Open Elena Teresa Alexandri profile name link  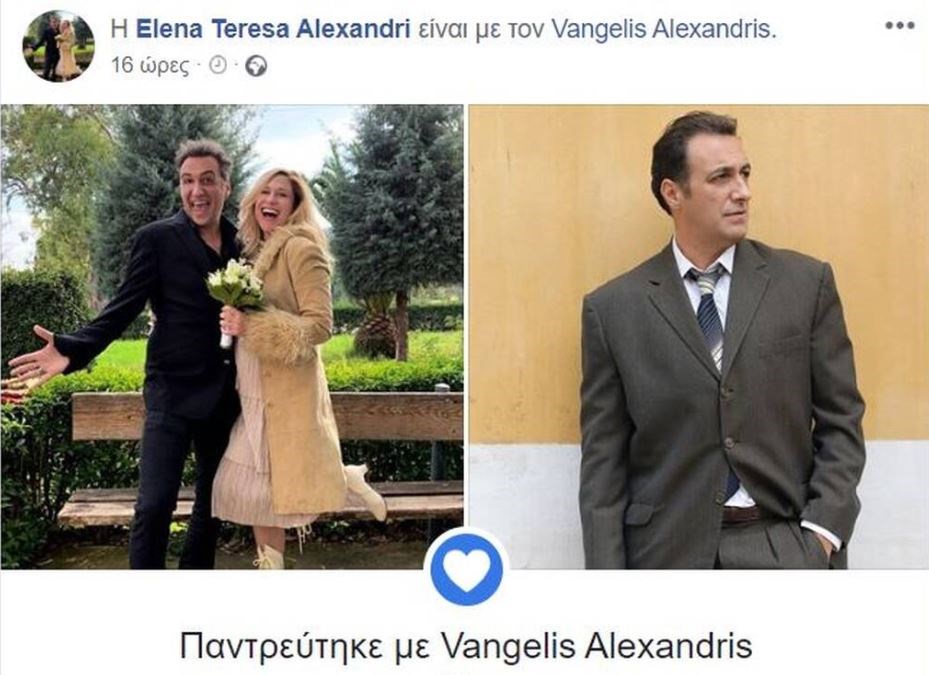point(273,28)
